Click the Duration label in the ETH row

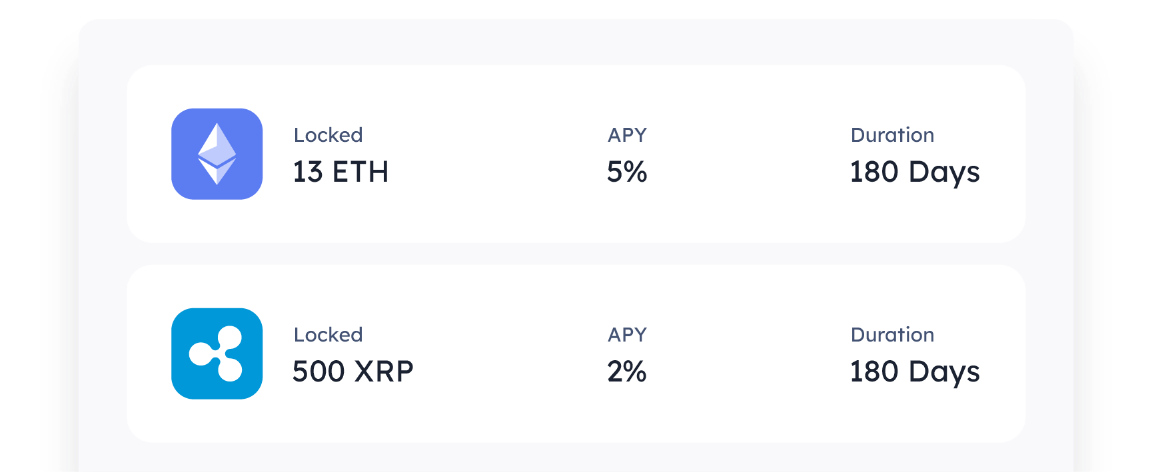892,135
